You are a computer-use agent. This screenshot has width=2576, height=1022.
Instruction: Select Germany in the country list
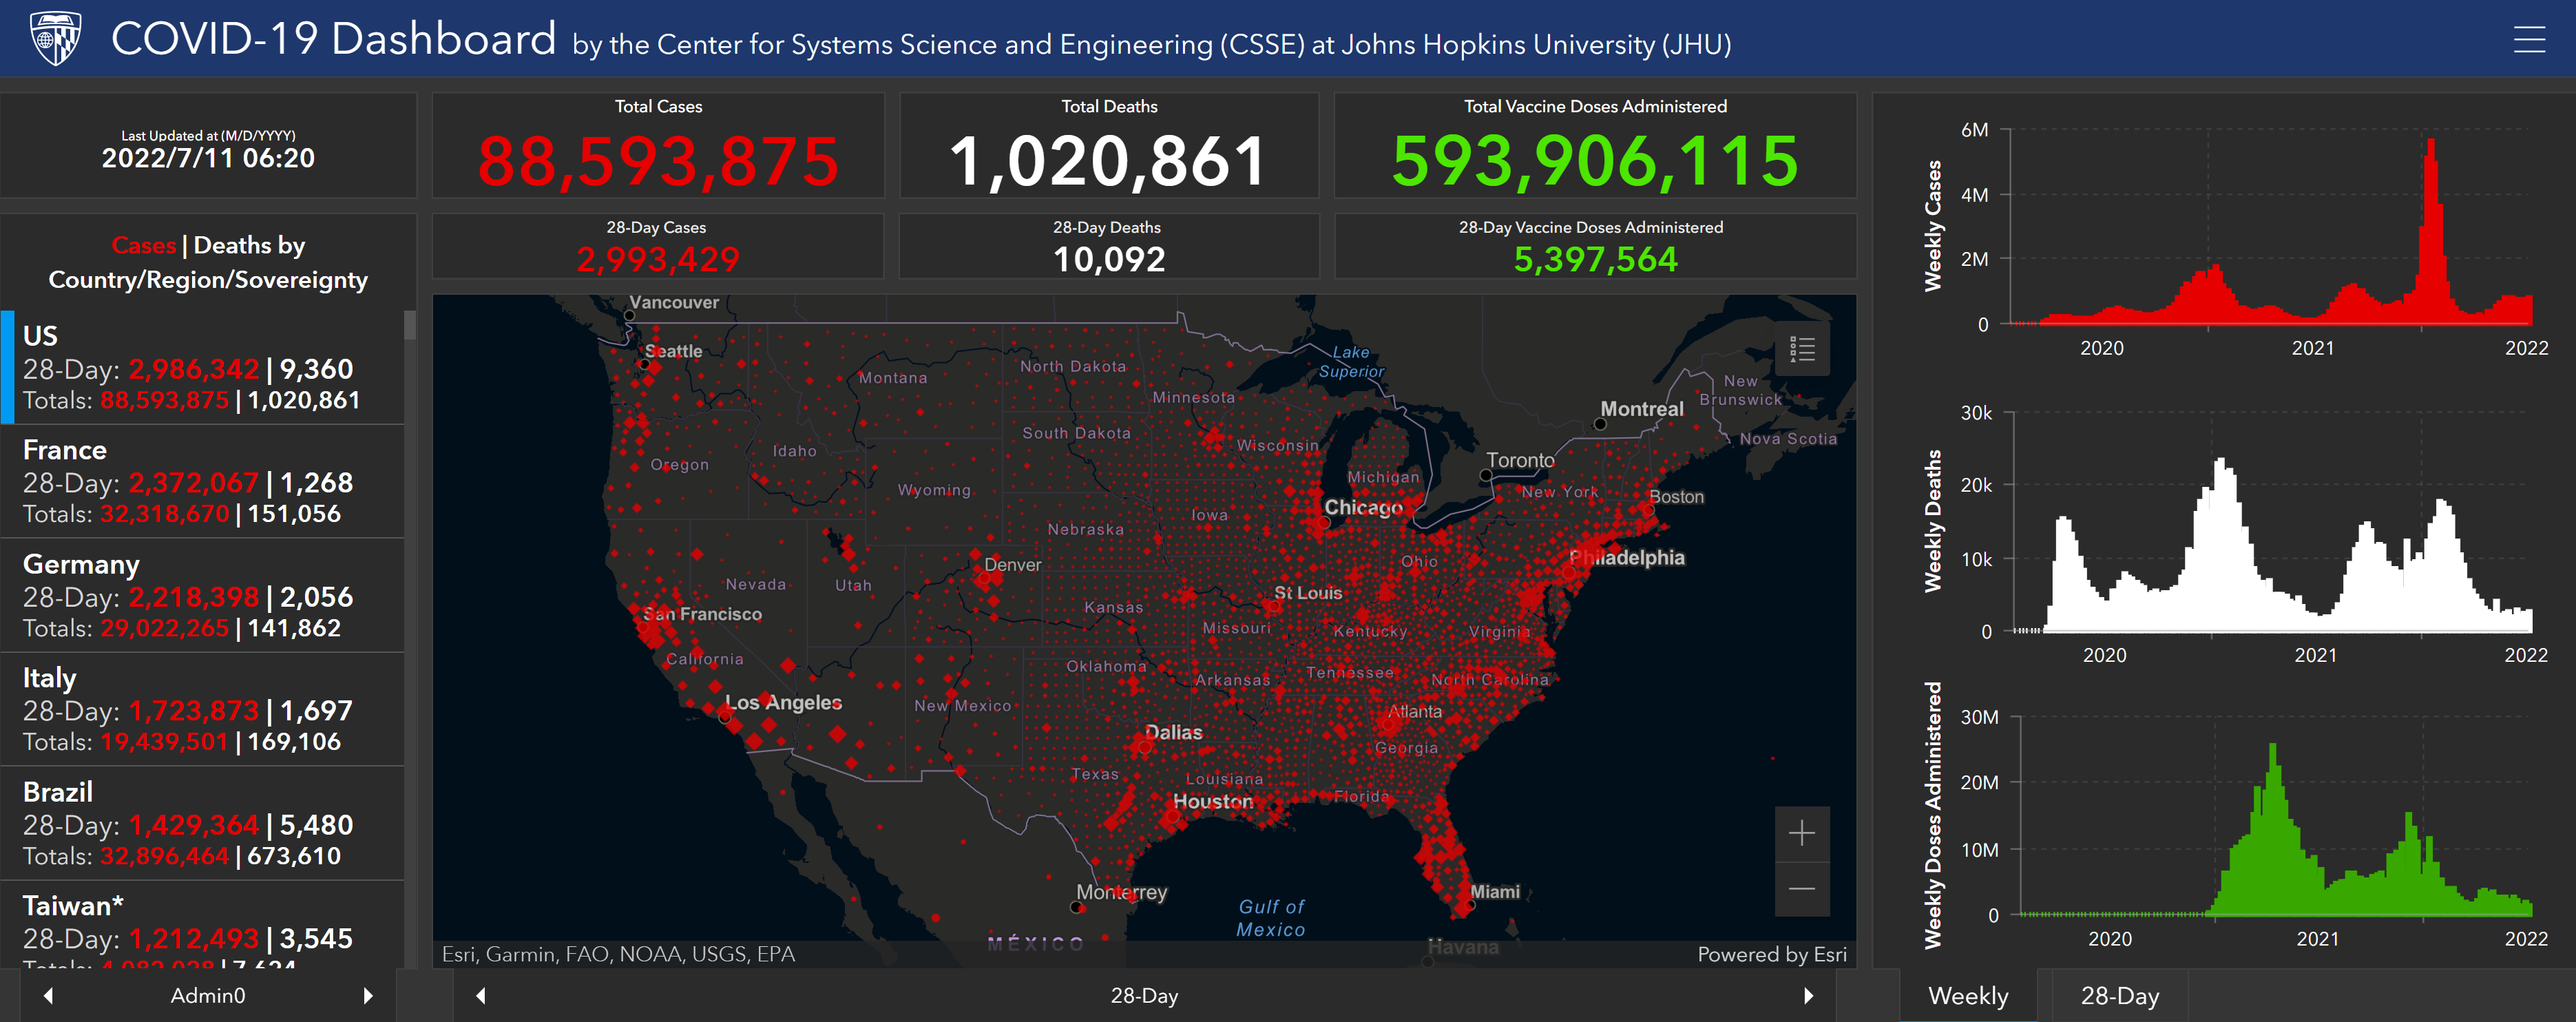point(200,596)
